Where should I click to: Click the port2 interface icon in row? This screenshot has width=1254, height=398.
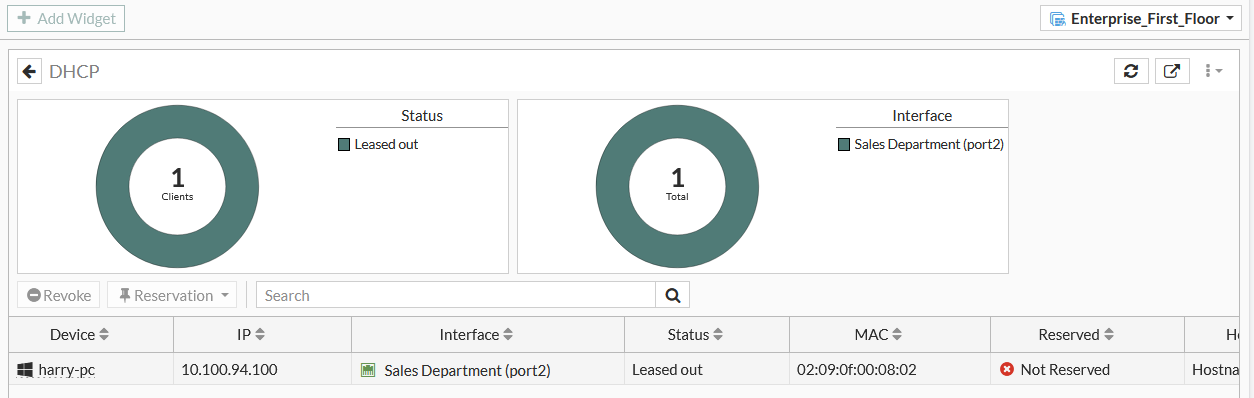pos(368,370)
